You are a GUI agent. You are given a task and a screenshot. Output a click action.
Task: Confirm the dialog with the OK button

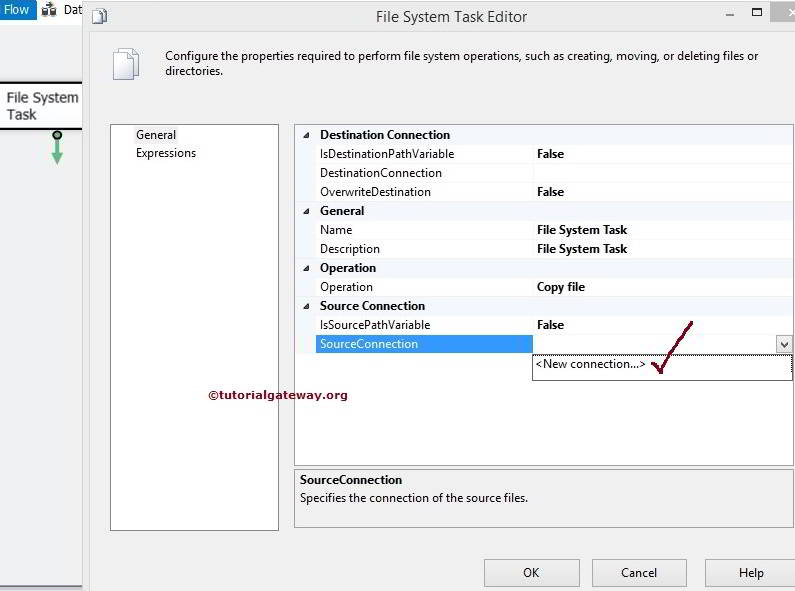click(x=531, y=573)
